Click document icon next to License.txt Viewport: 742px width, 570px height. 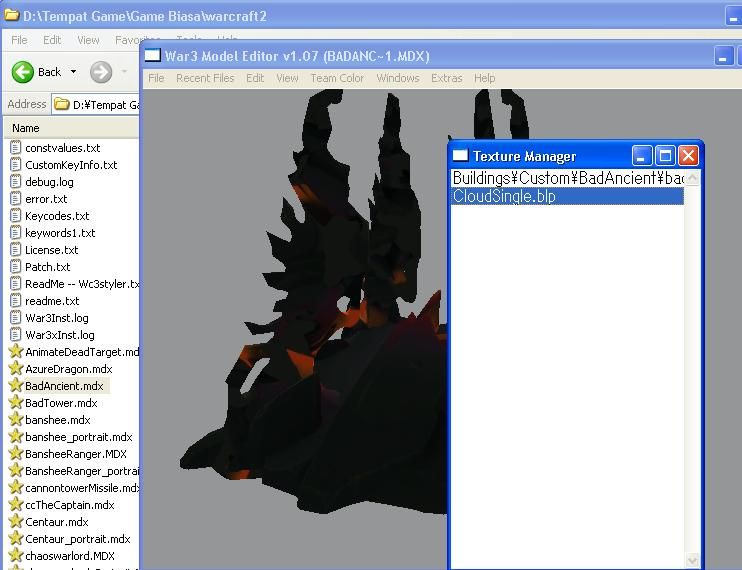tap(16, 250)
